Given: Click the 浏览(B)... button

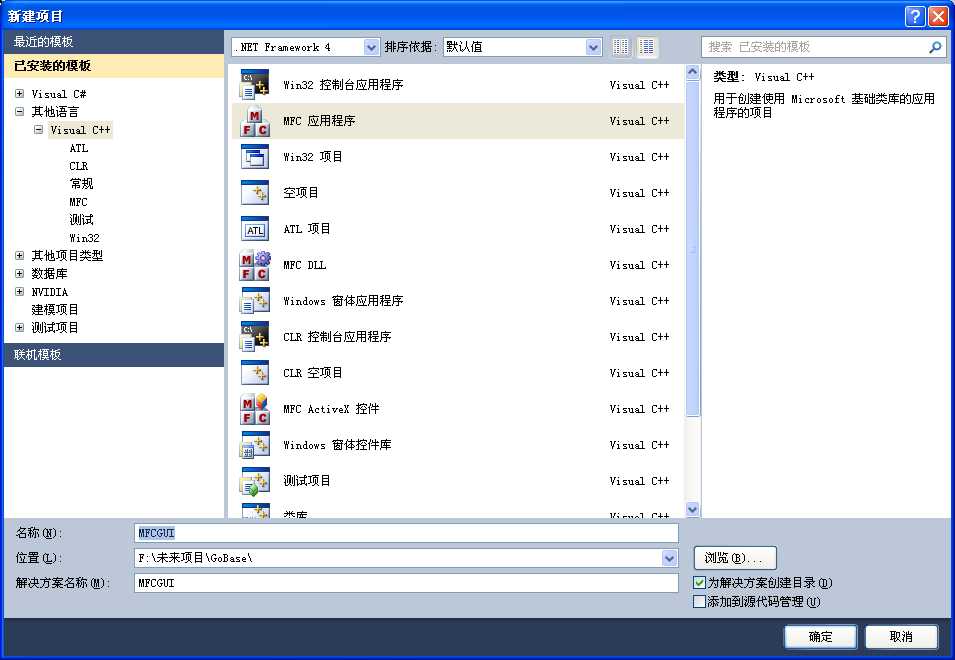Looking at the screenshot, I should [x=735, y=558].
